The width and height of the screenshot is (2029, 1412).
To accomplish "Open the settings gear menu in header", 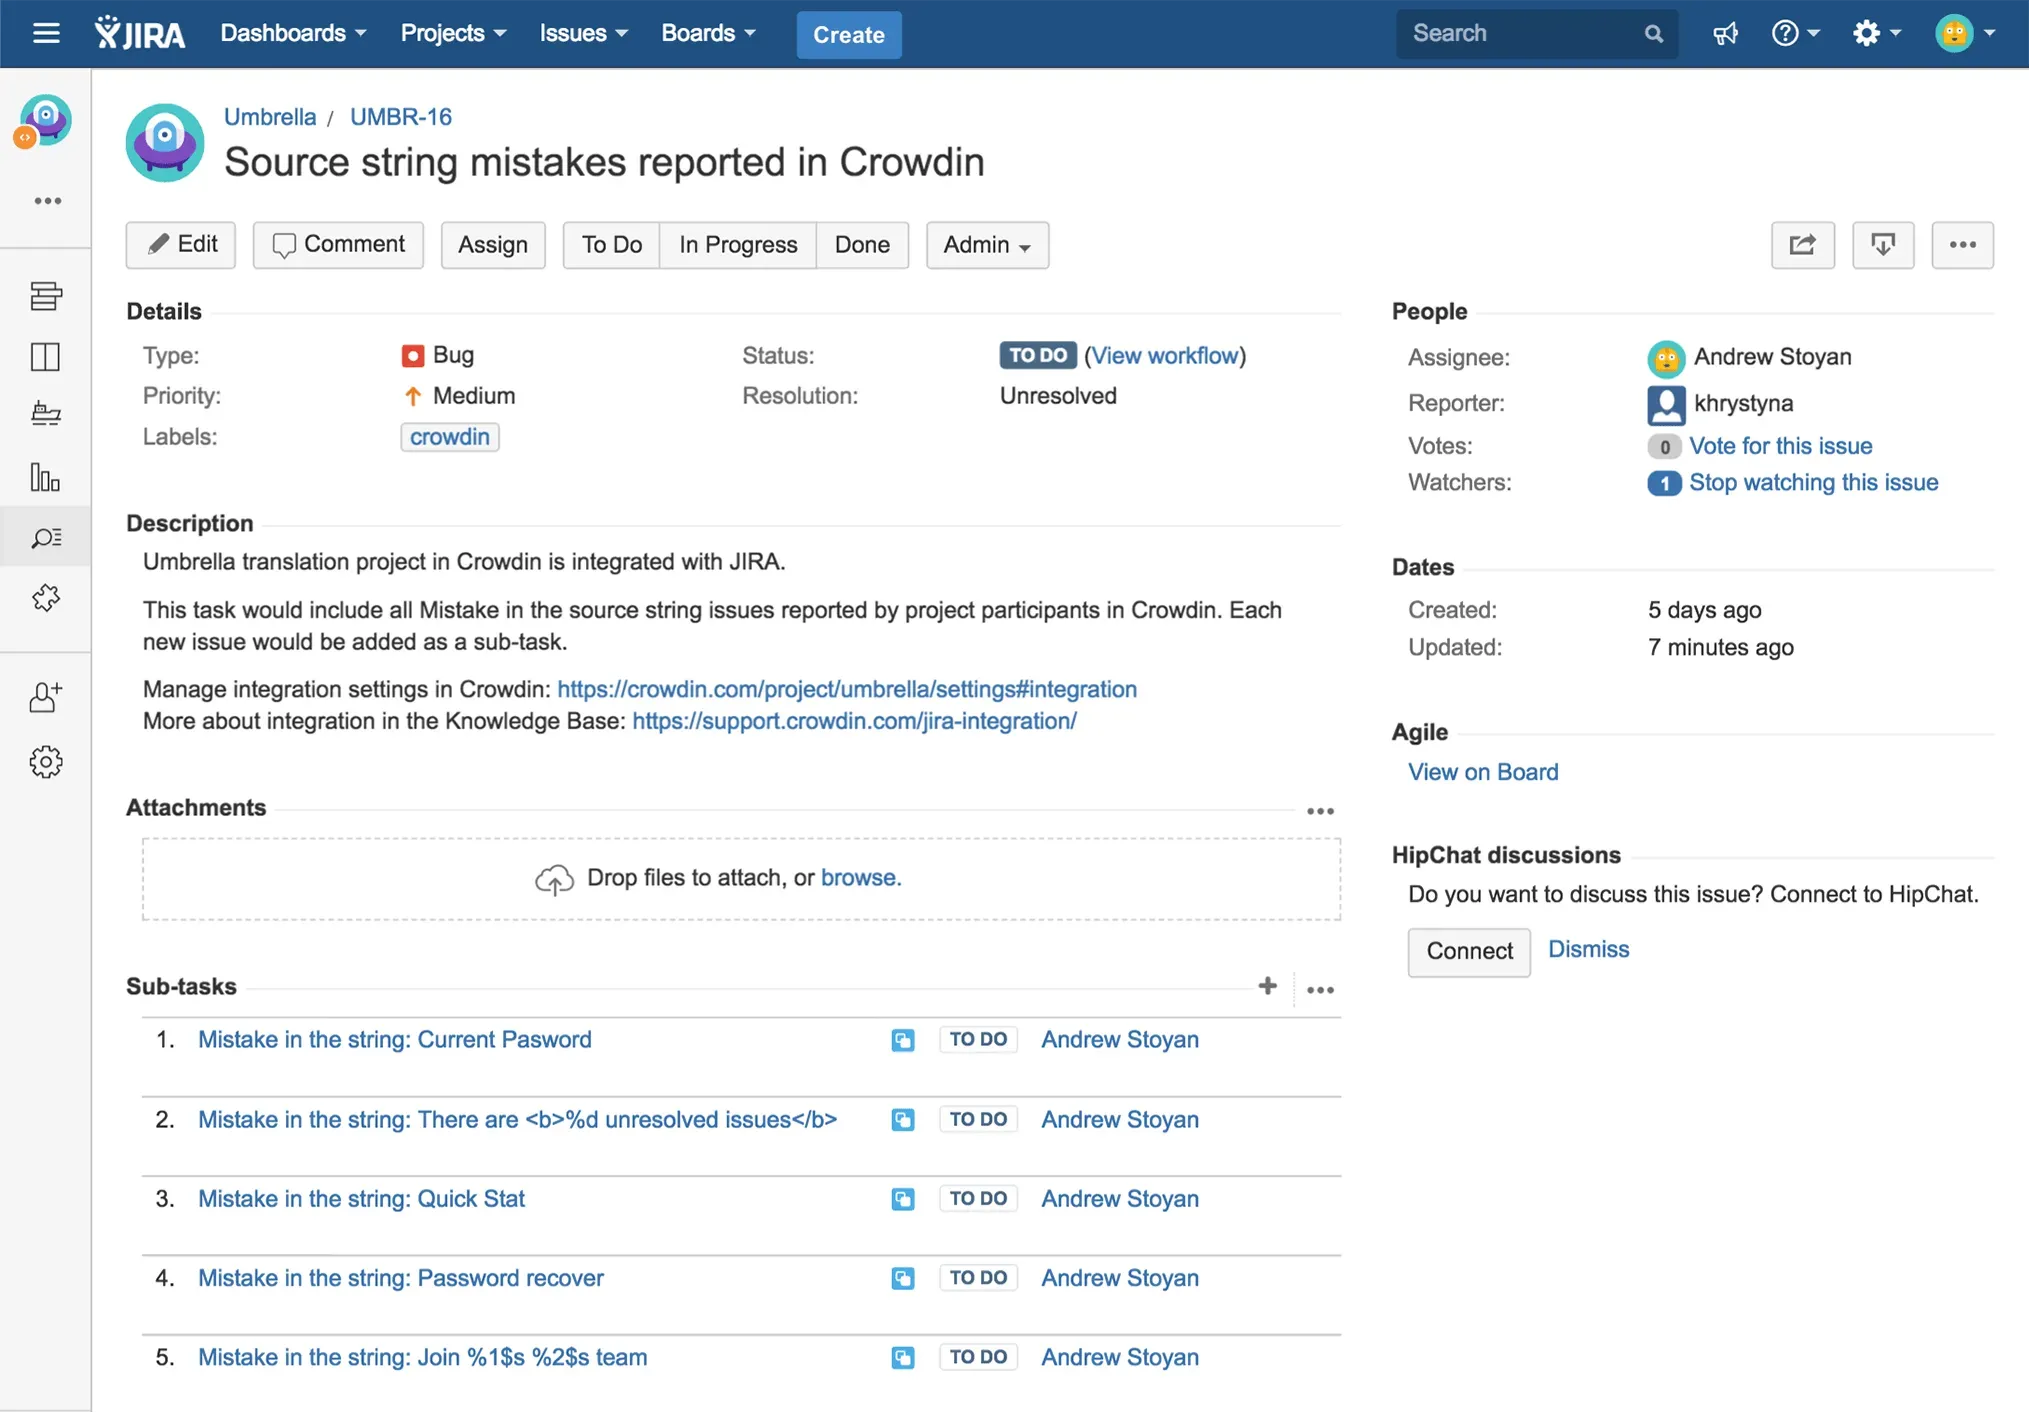I will [x=1876, y=33].
